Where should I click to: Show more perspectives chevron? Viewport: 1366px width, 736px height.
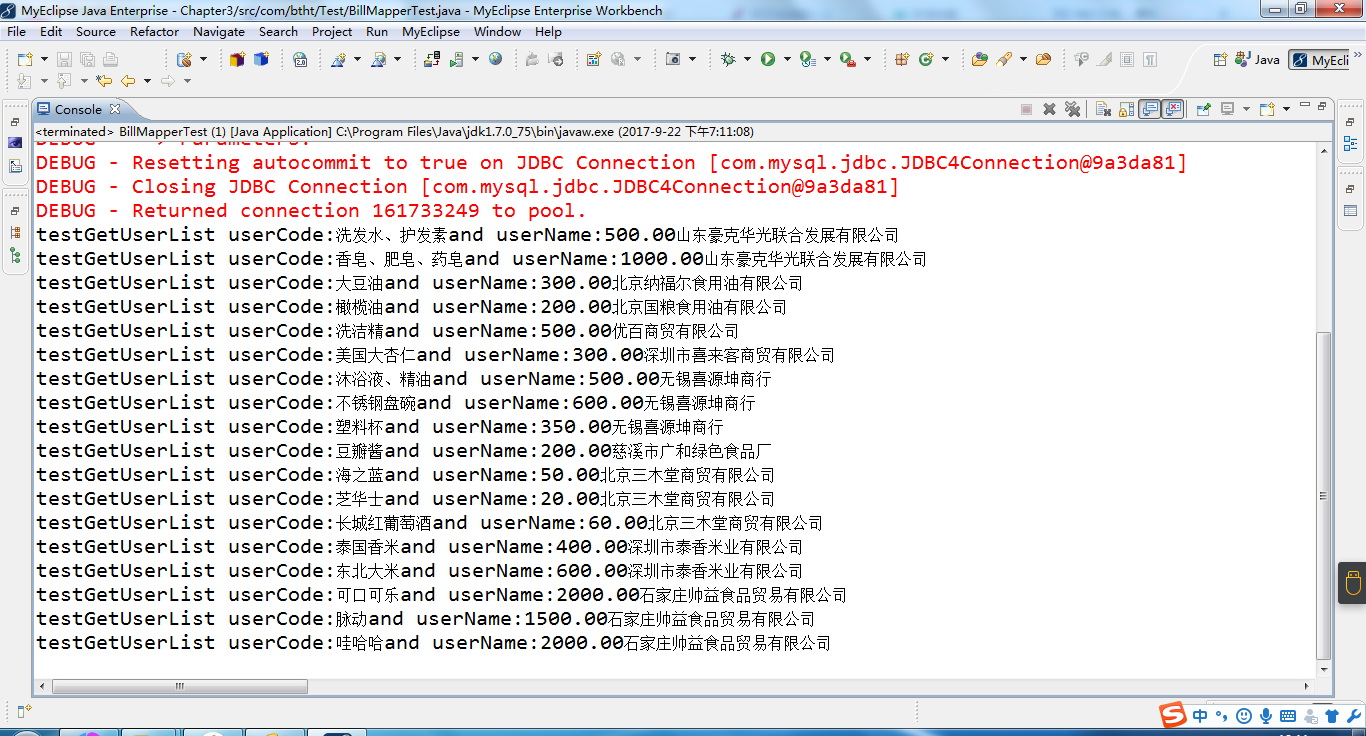(x=1357, y=53)
